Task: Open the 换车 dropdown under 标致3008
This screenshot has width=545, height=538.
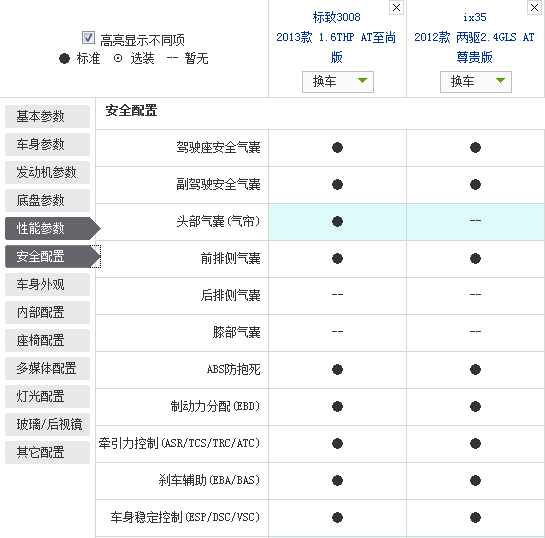Action: 338,82
